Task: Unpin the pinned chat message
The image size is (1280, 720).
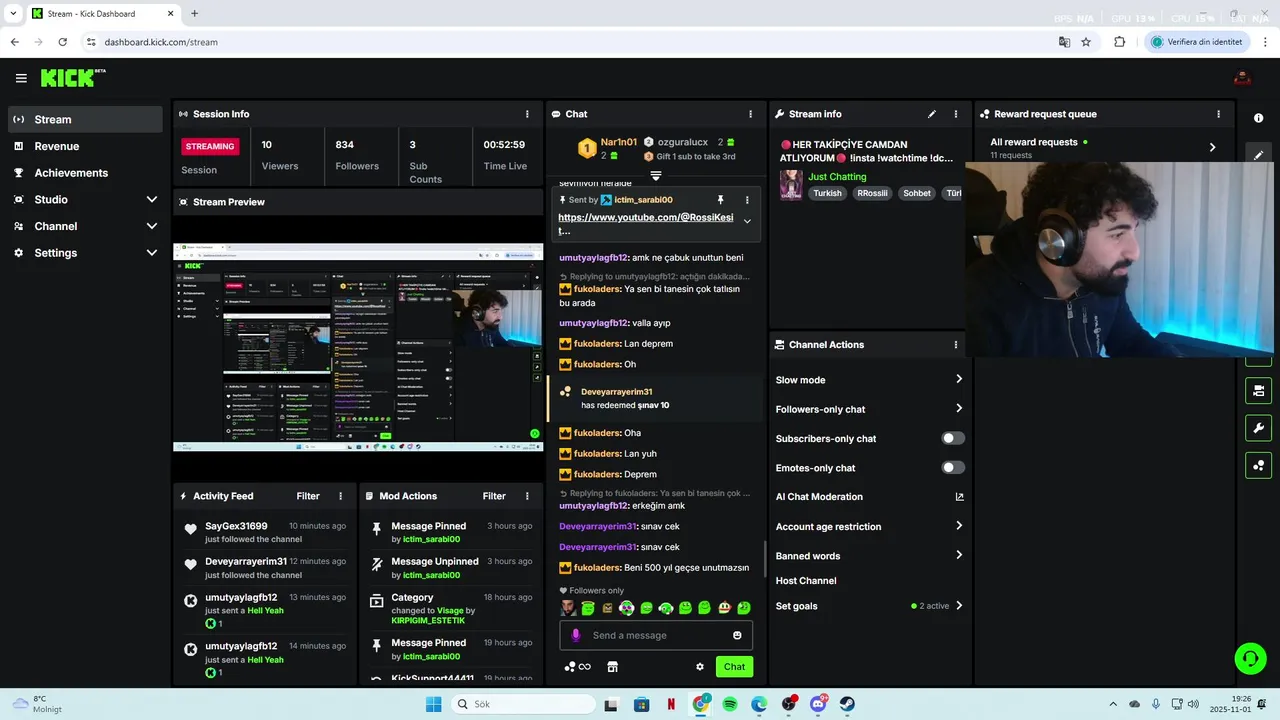Action: click(x=720, y=200)
